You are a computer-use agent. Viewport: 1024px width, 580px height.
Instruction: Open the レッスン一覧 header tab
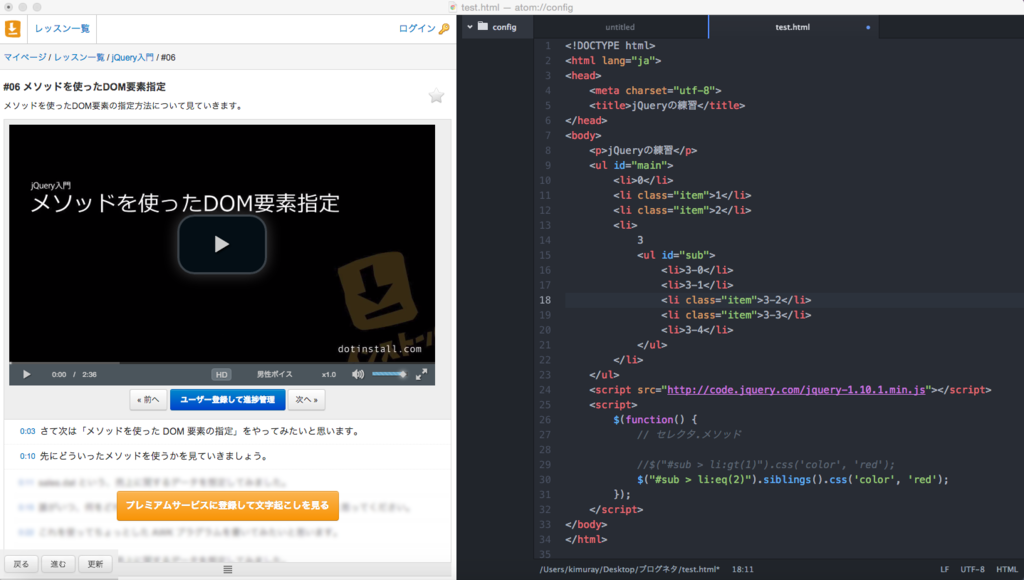[62, 29]
